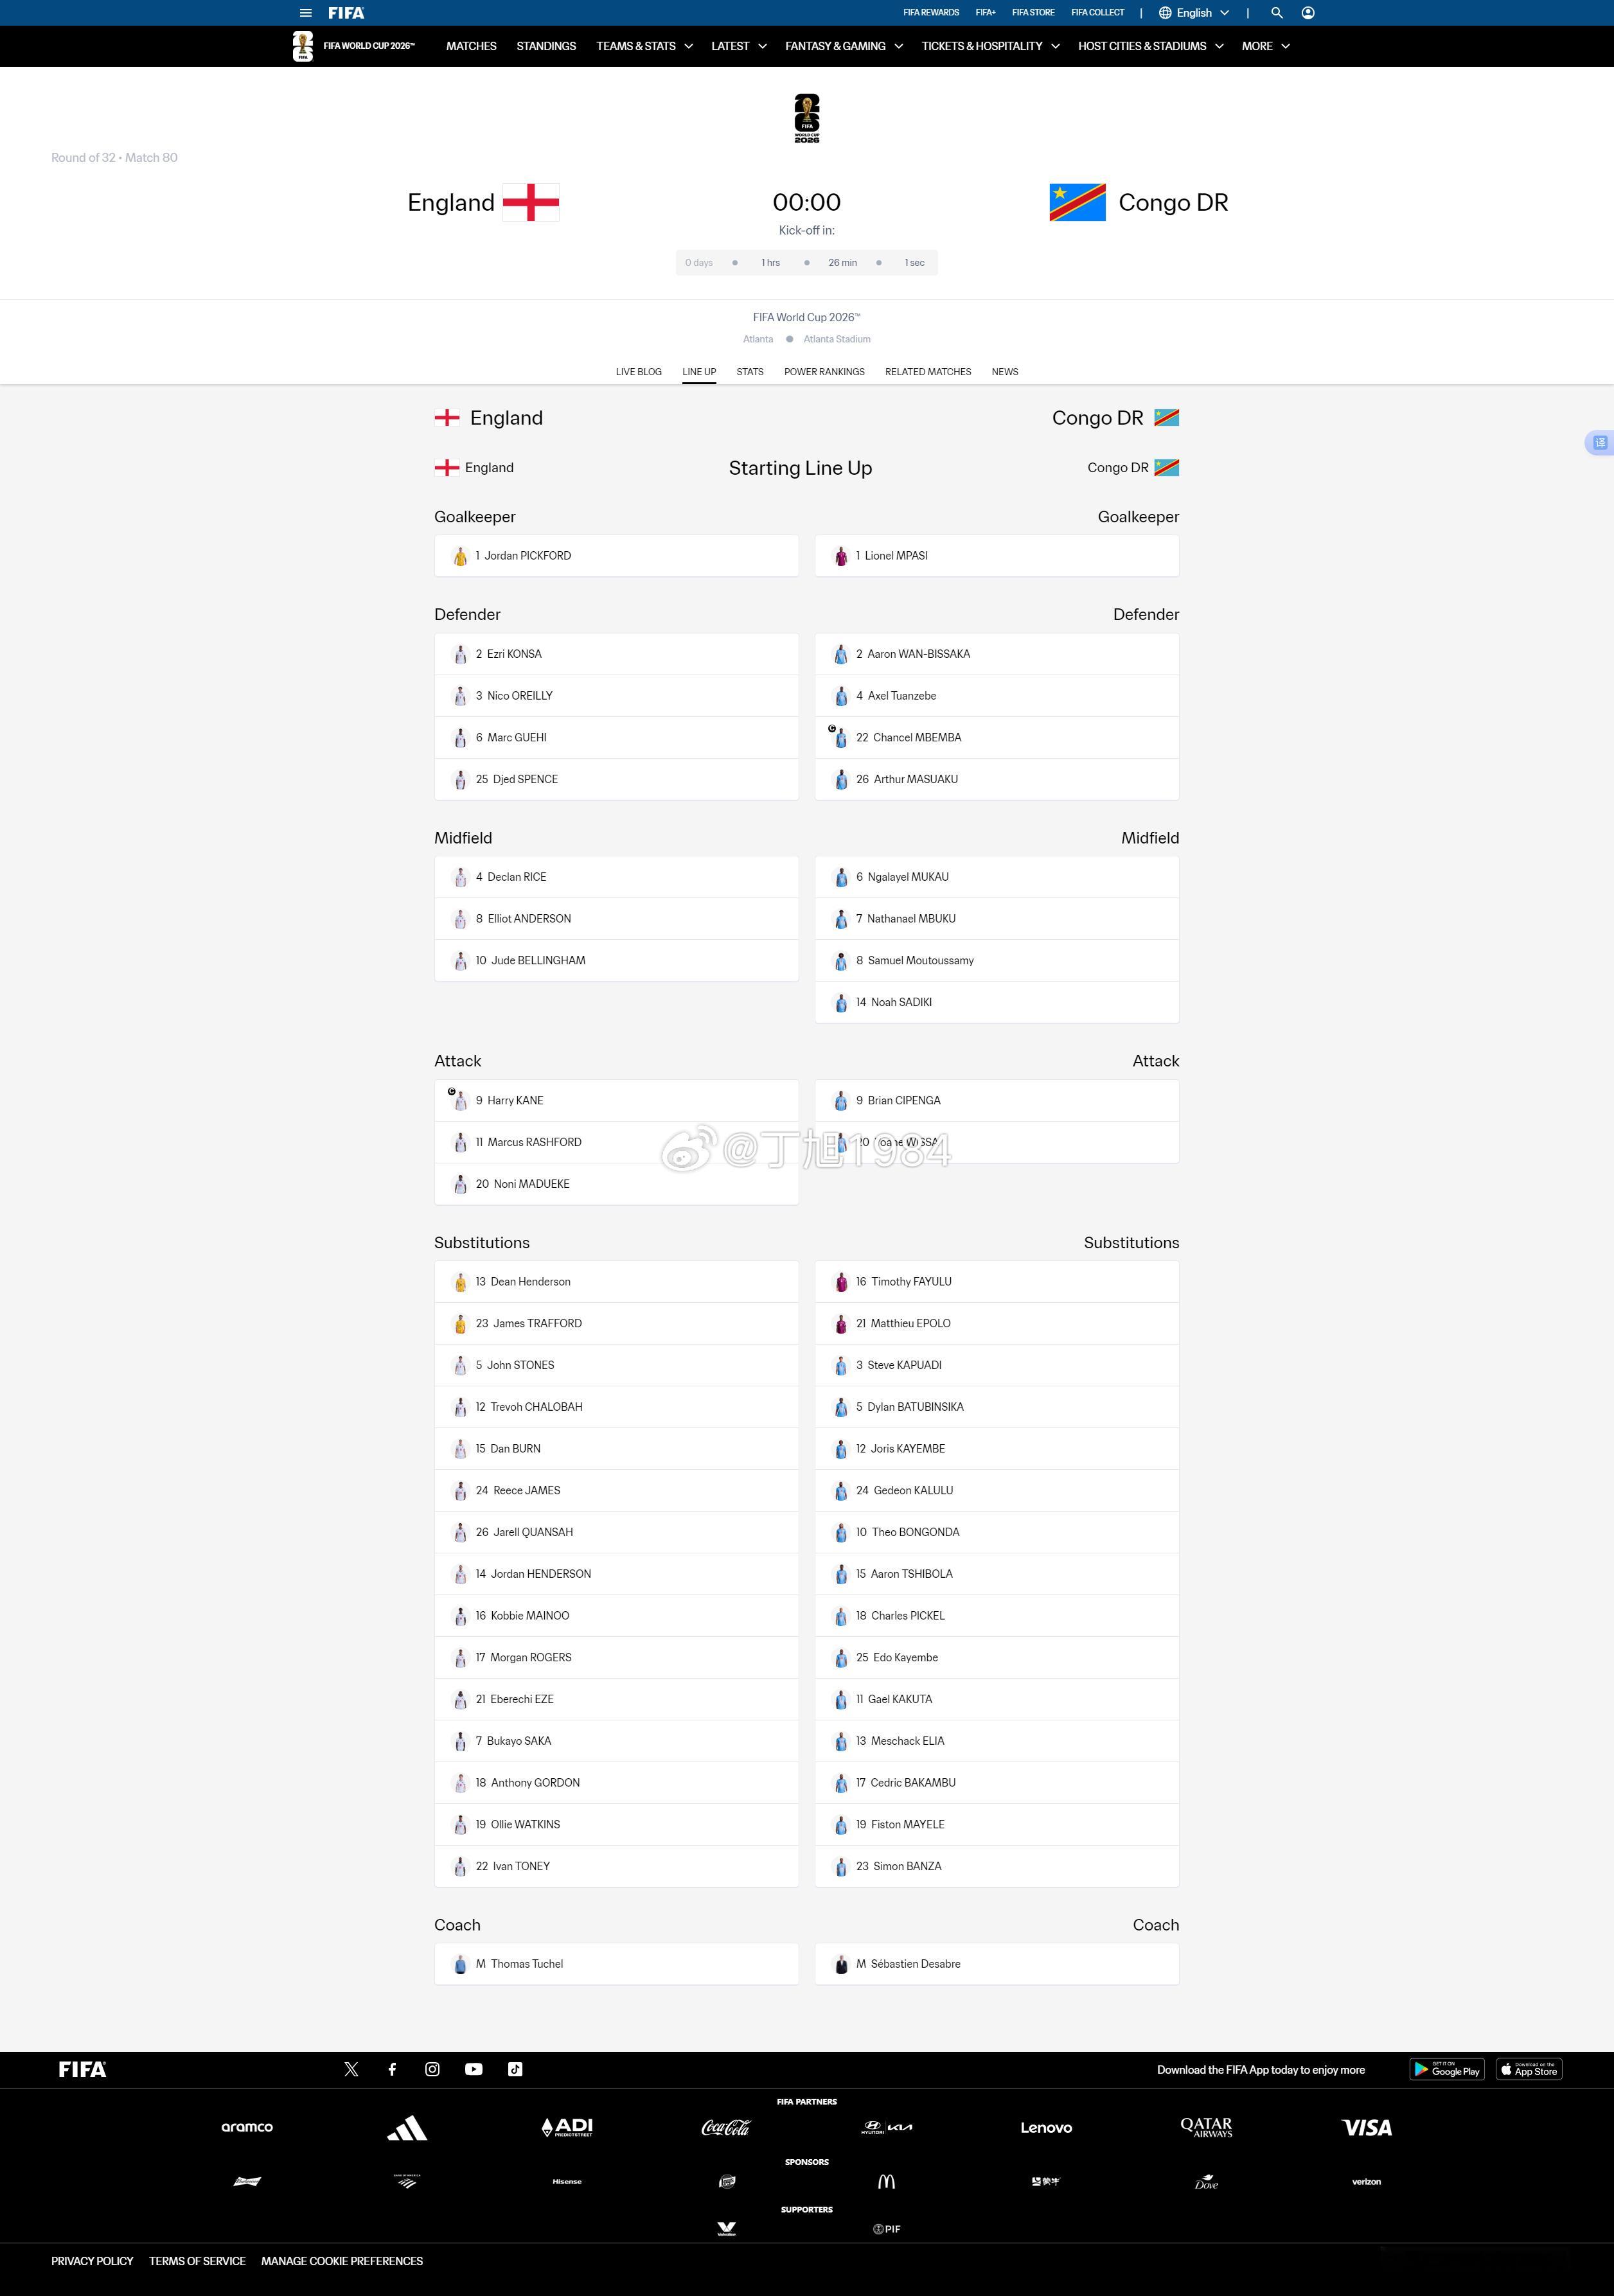Open FIFA's TikTok icon in footer
Viewport: 1614px width, 2296px height.
pos(515,2069)
